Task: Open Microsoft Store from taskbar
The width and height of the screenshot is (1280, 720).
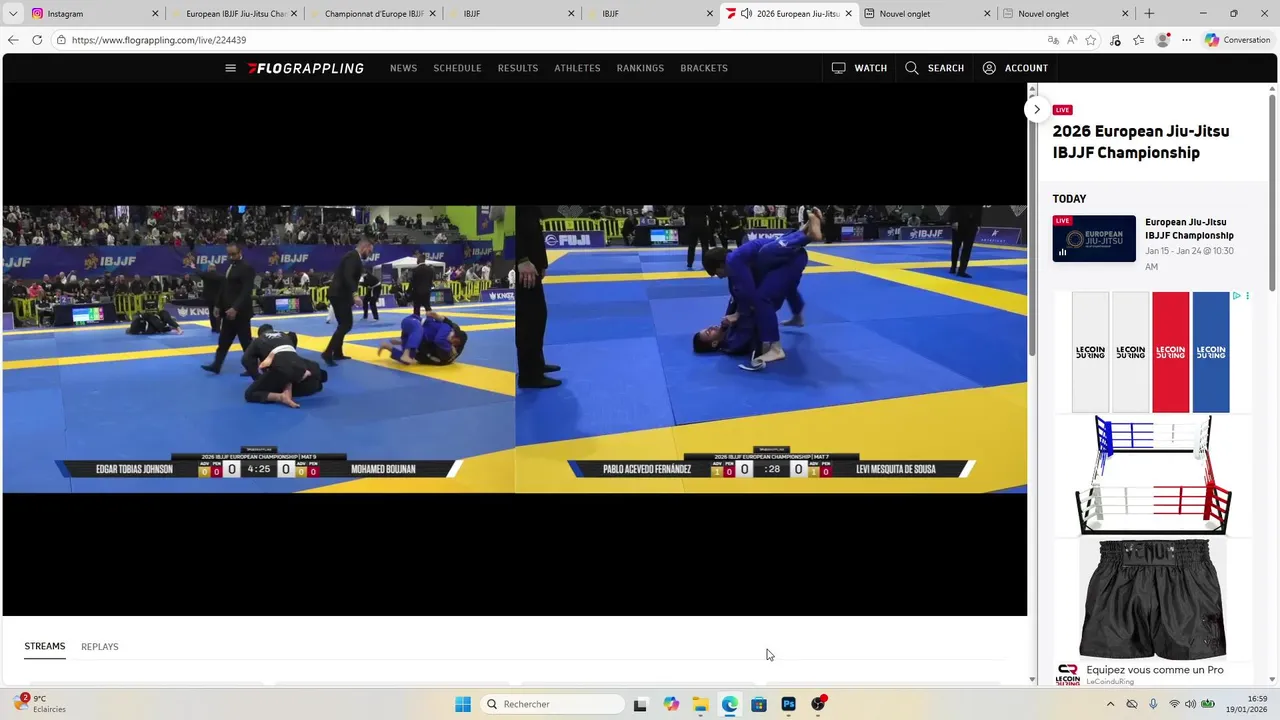Action: click(759, 704)
